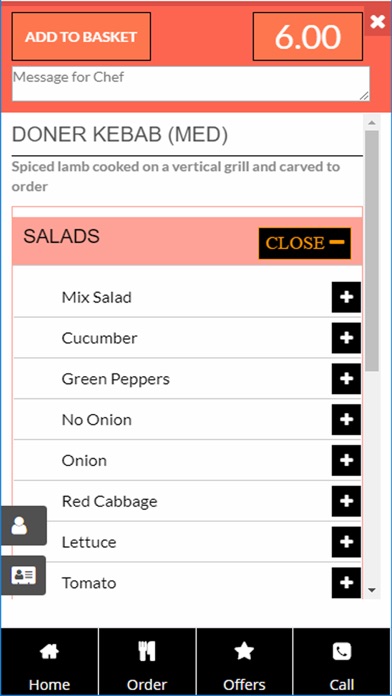Add Tomato using the plus icon
Image resolution: width=392 pixels, height=696 pixels.
(346, 583)
